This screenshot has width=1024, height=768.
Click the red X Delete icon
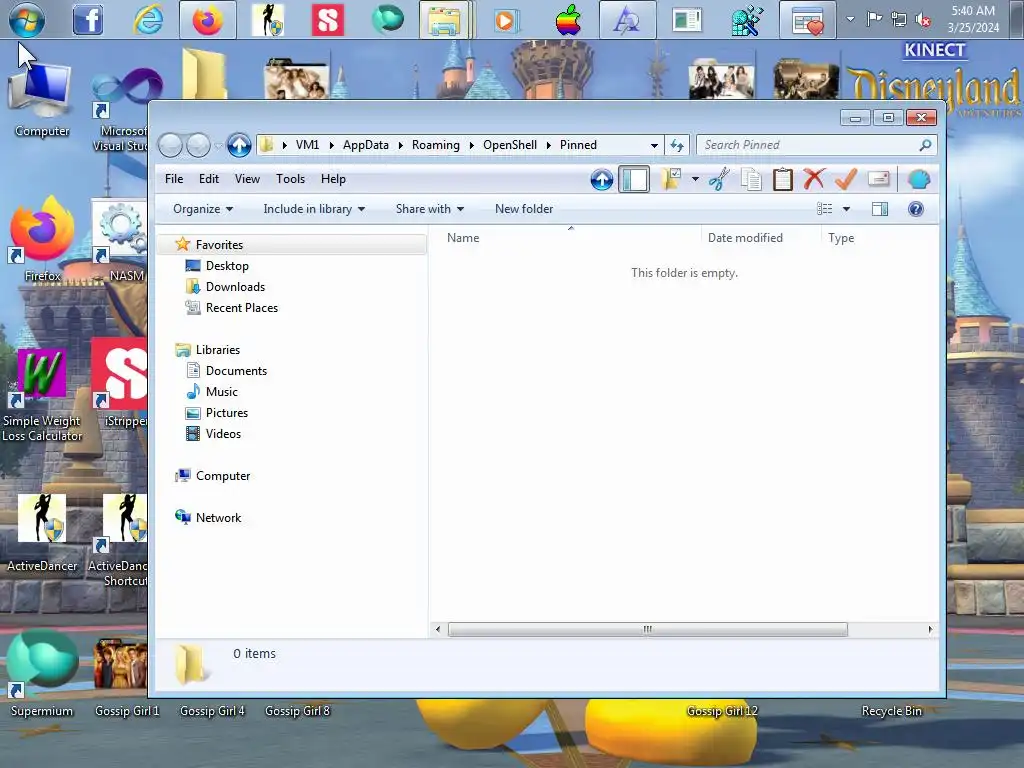pyautogui.click(x=814, y=179)
